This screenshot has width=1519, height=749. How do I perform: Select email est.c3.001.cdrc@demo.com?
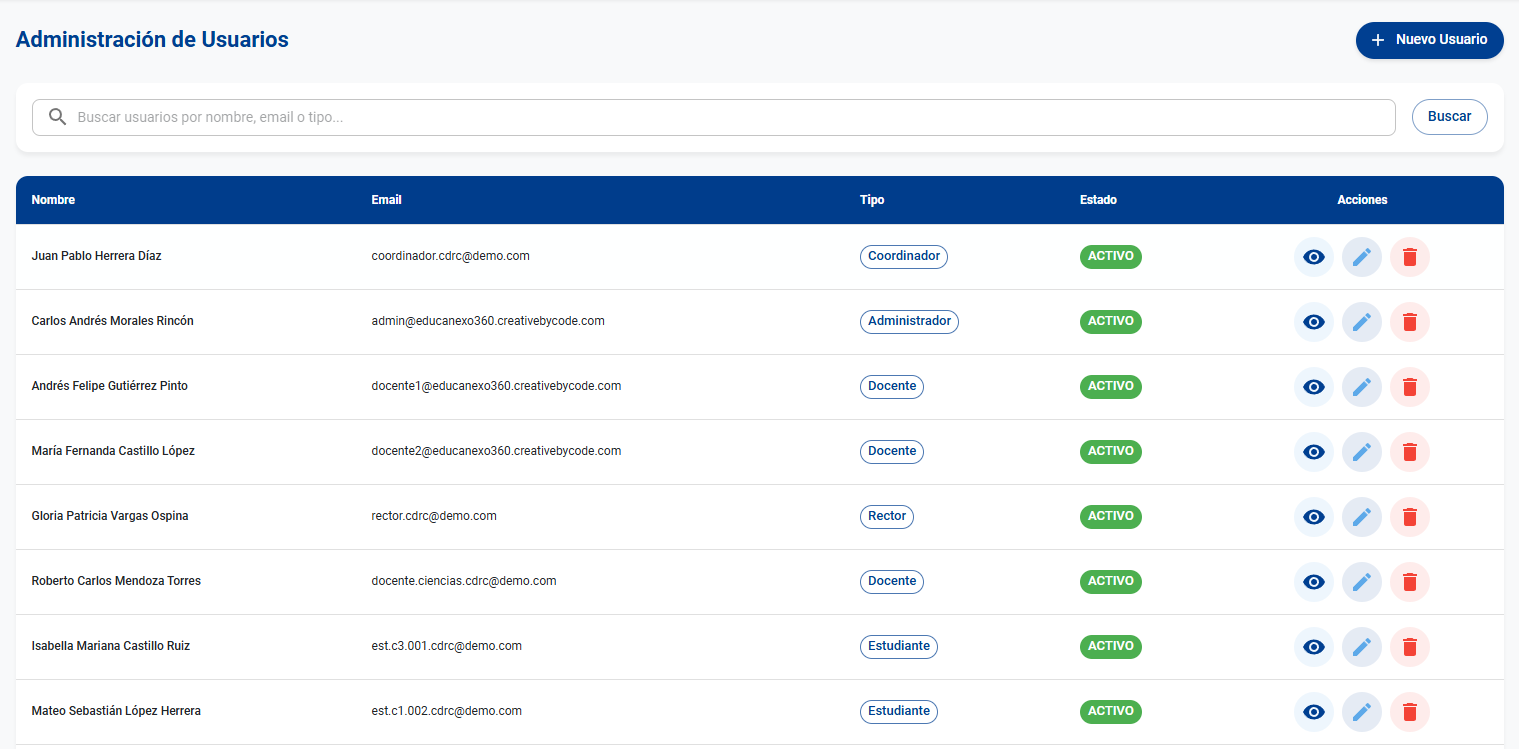(446, 646)
